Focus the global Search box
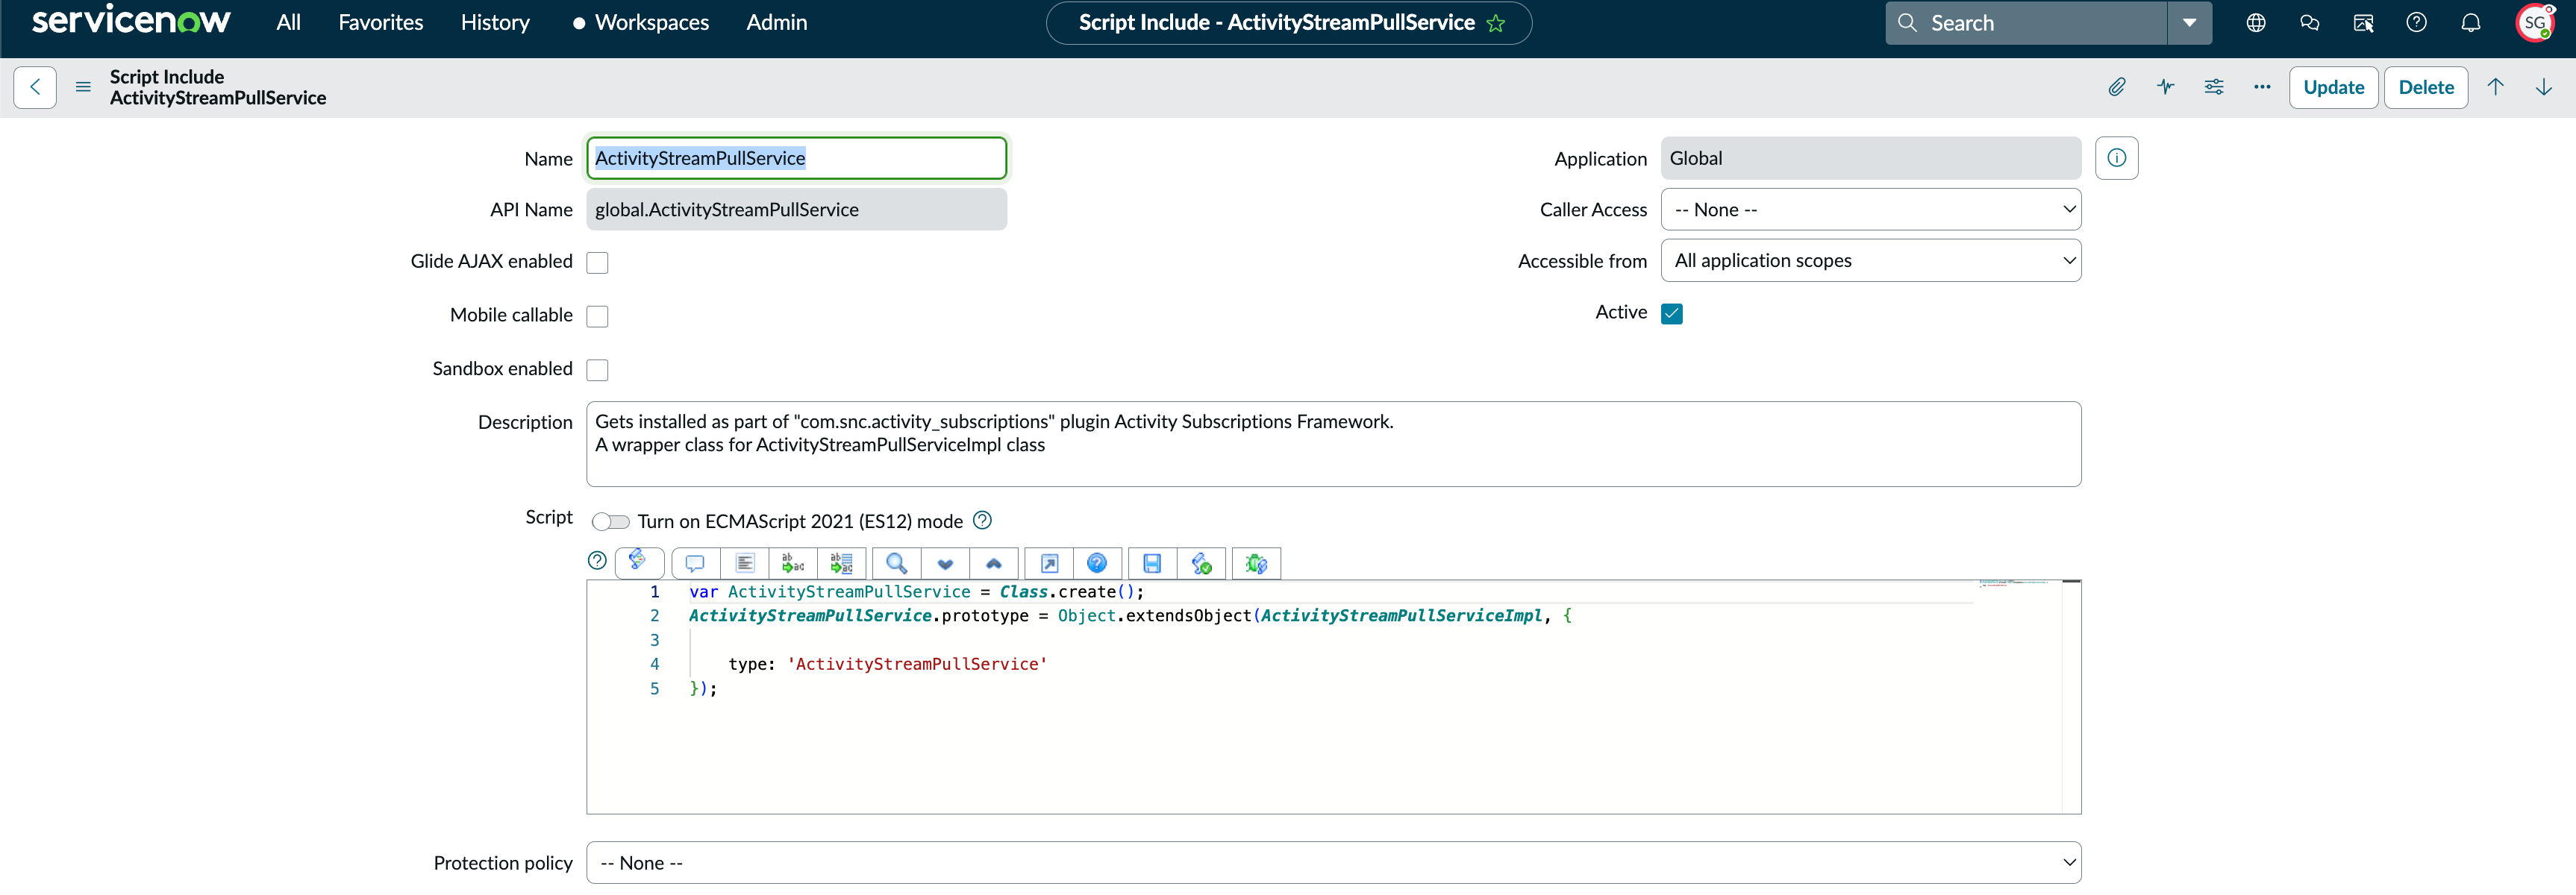 coord(2027,23)
